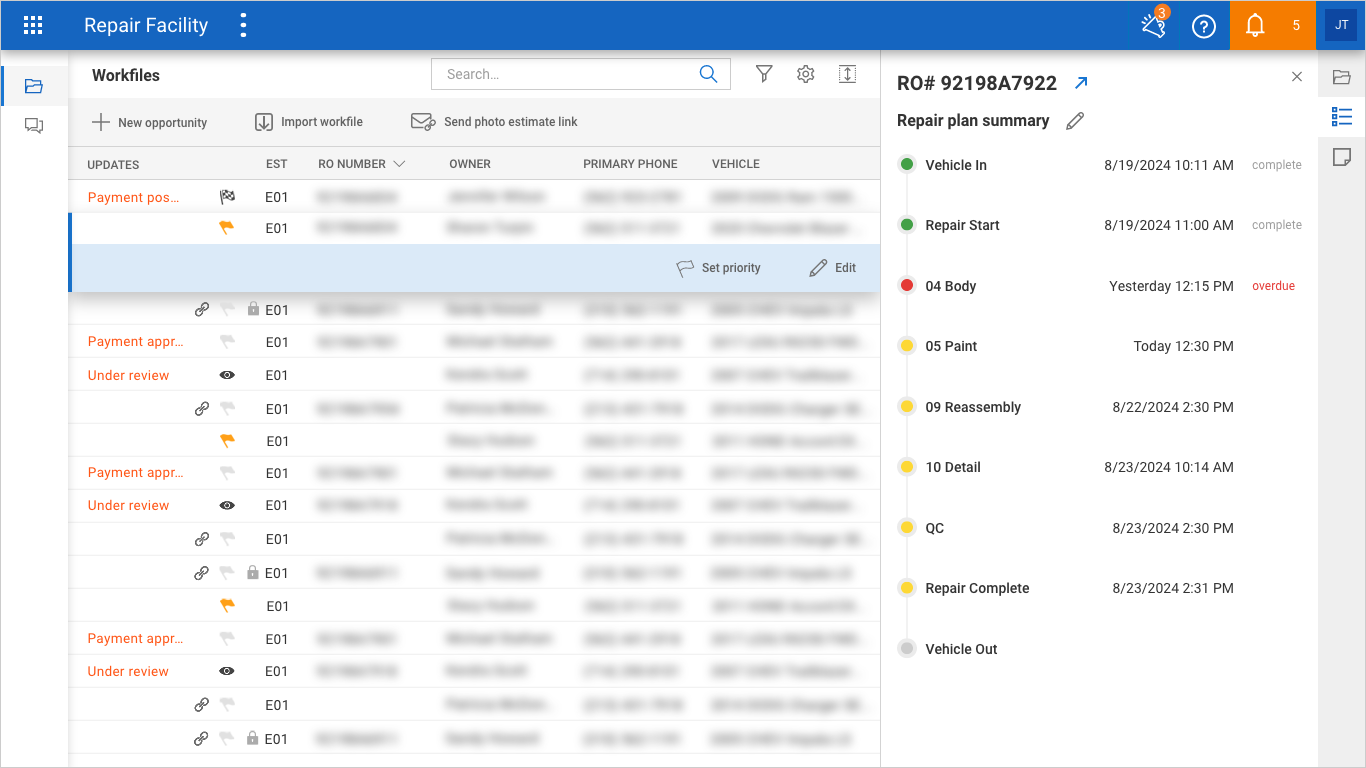Click the green status dot for Vehicle In

[x=907, y=165]
